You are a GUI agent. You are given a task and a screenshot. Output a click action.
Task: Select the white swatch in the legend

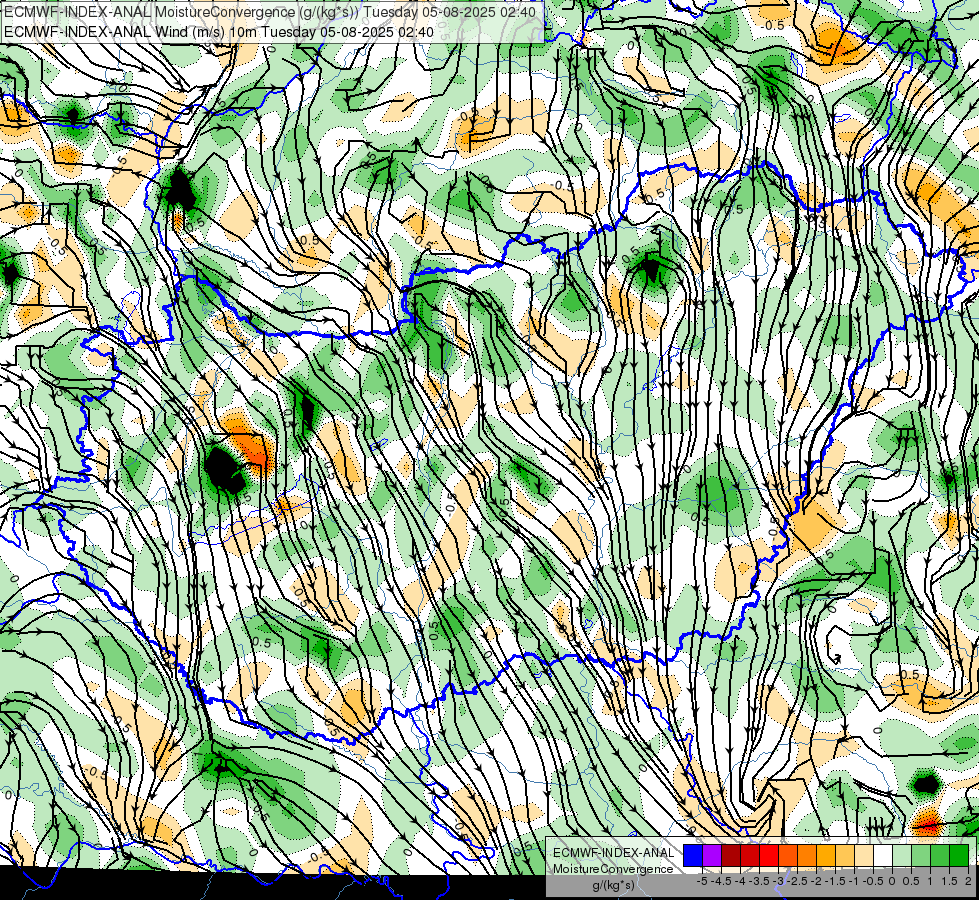883,855
